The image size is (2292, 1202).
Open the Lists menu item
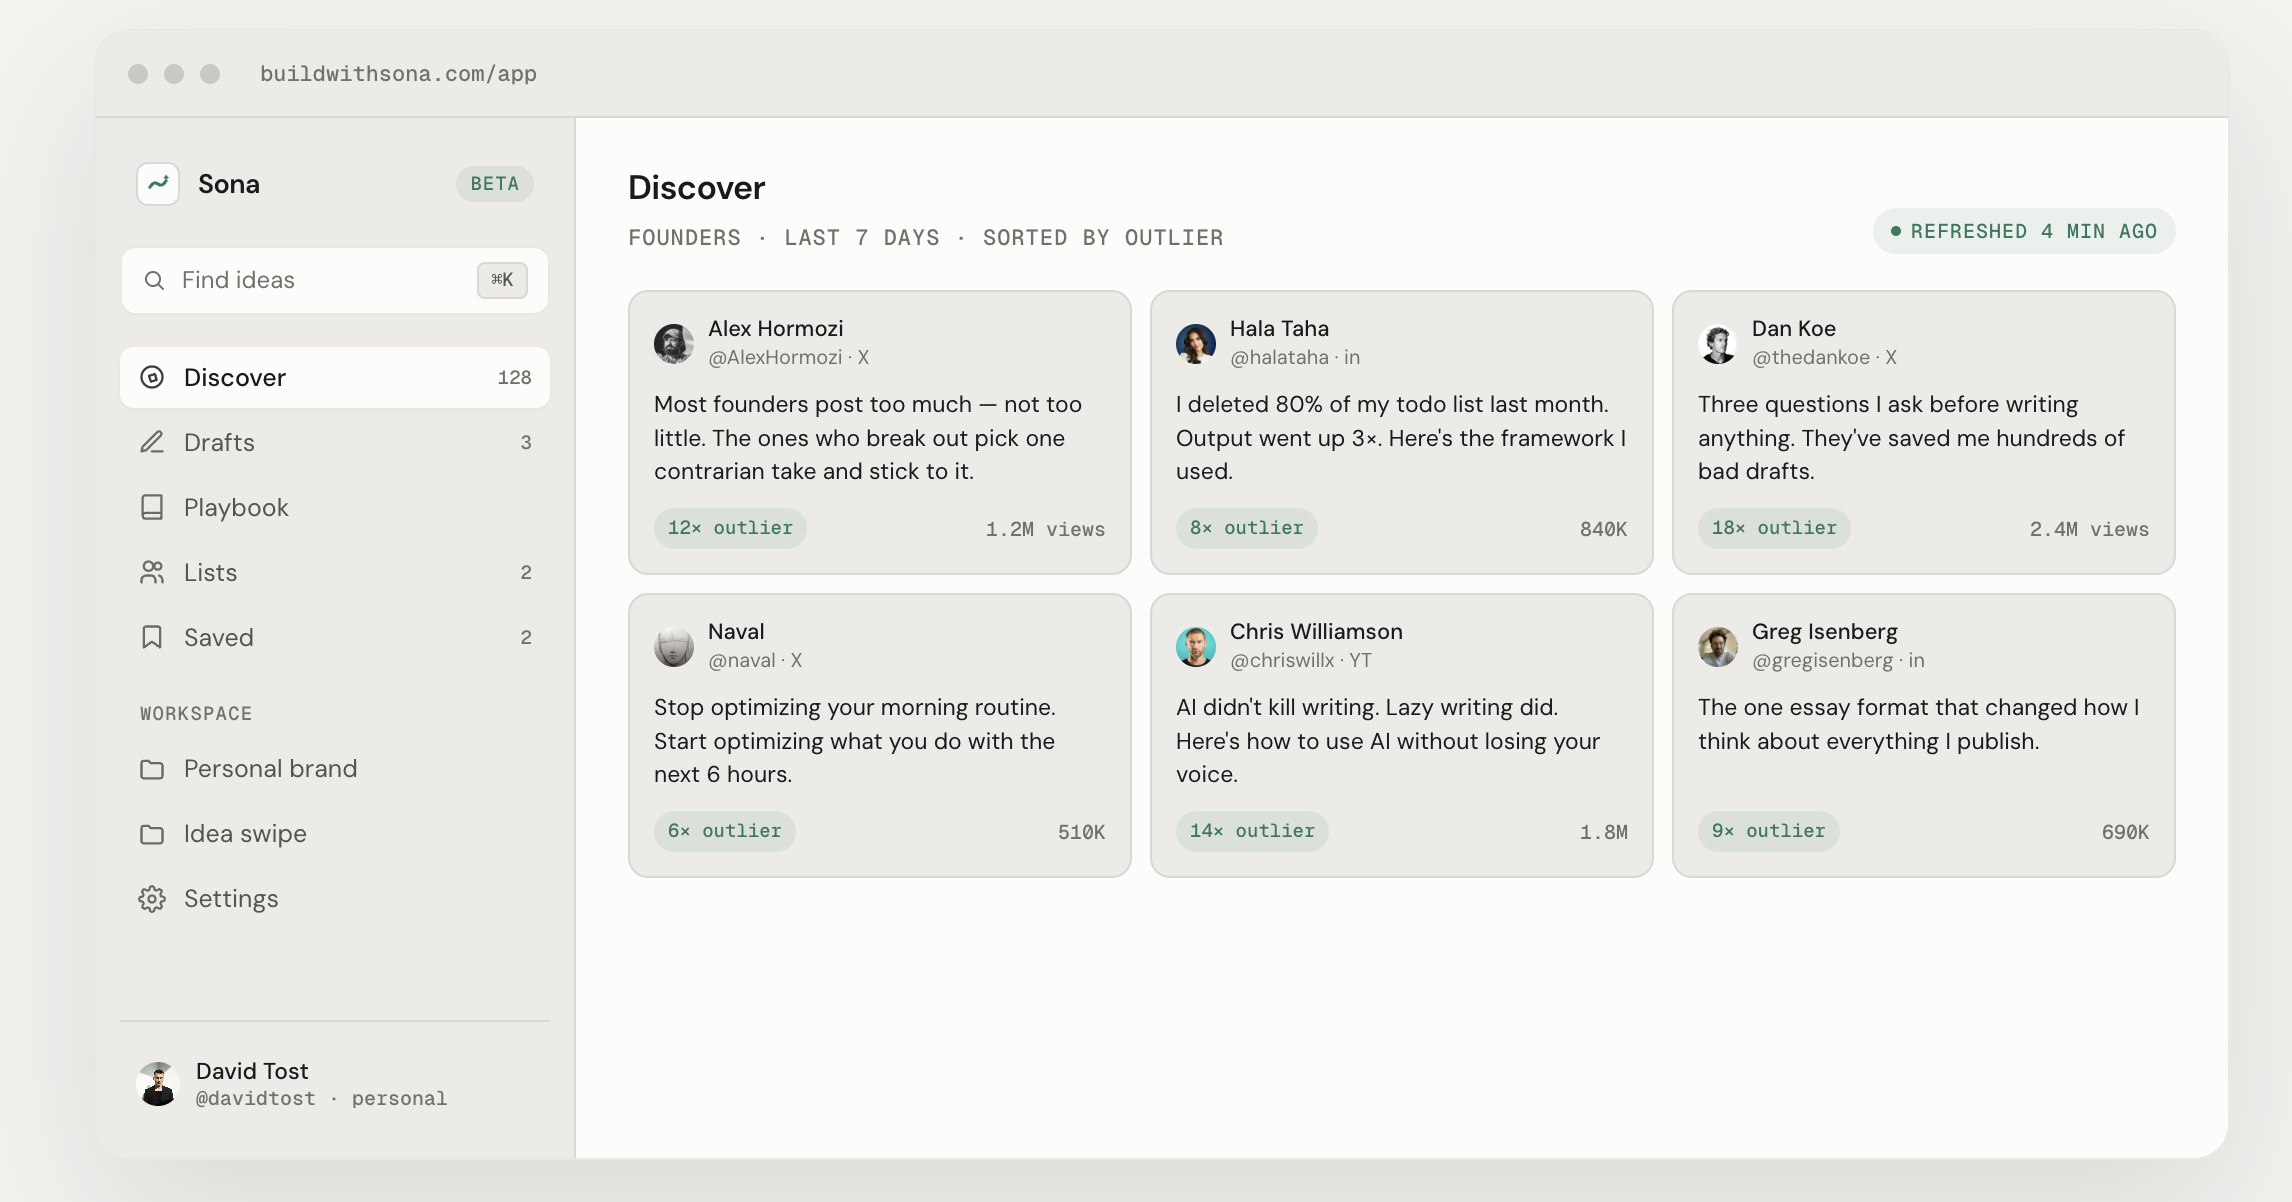pyautogui.click(x=335, y=572)
